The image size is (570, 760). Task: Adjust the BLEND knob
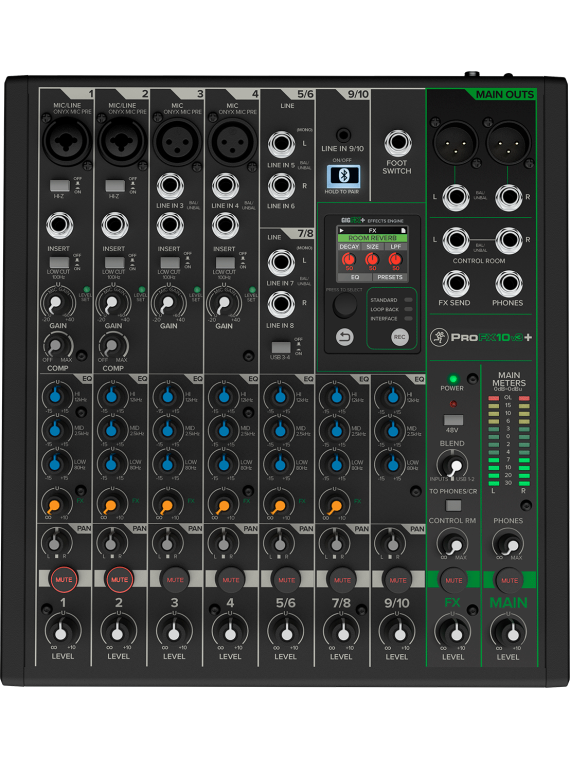click(x=452, y=465)
